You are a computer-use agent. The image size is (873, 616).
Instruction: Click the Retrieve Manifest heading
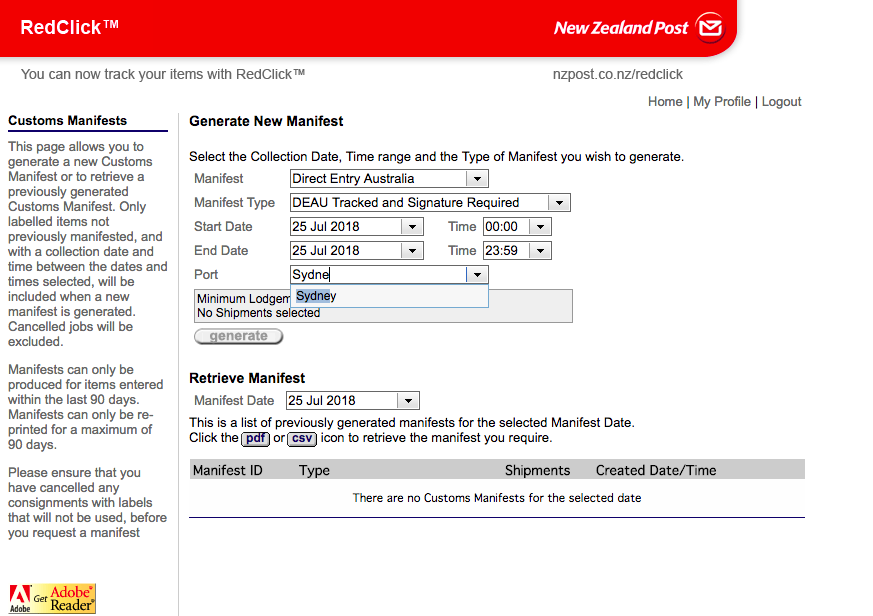tap(247, 378)
